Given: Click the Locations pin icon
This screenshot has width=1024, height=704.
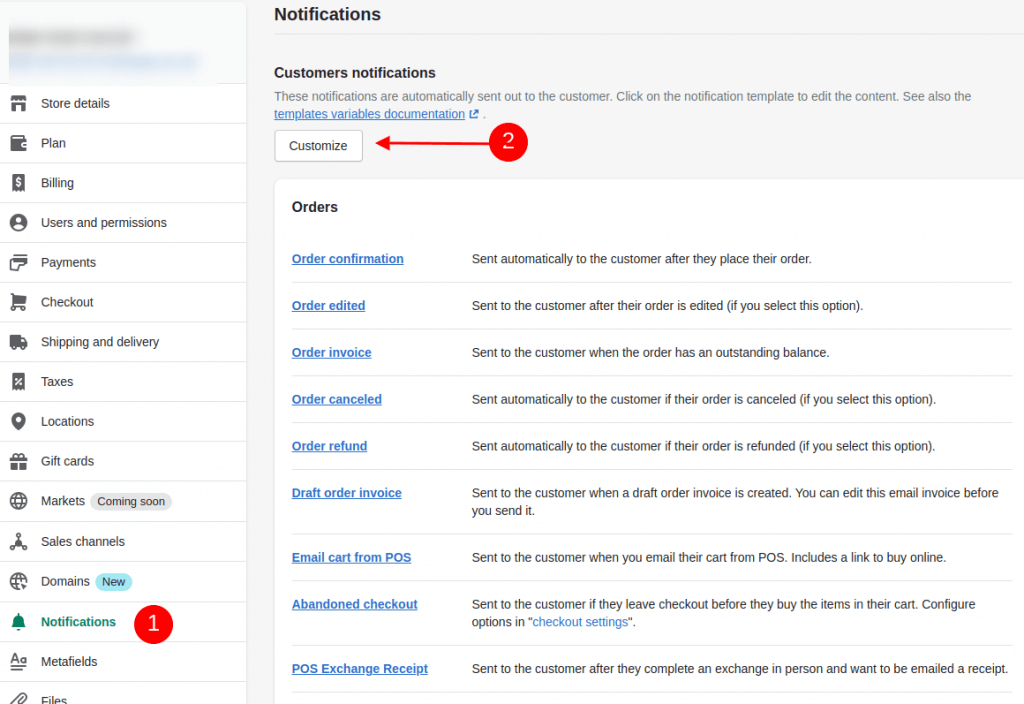Looking at the screenshot, I should (x=18, y=421).
